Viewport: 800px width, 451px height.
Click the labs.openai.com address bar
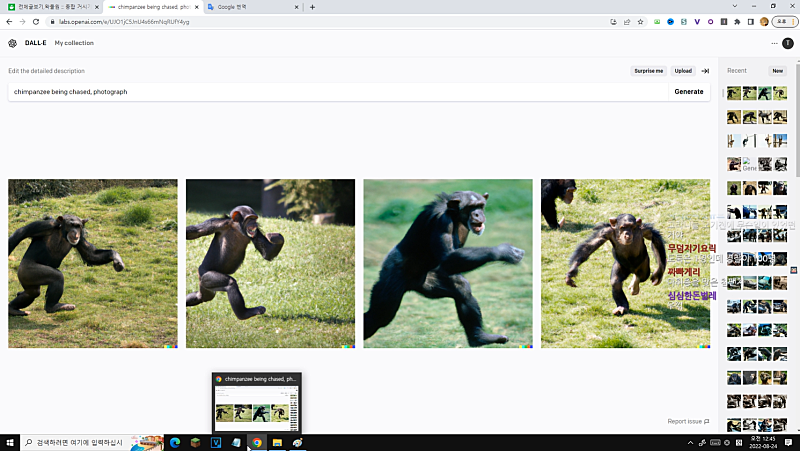(x=327, y=22)
